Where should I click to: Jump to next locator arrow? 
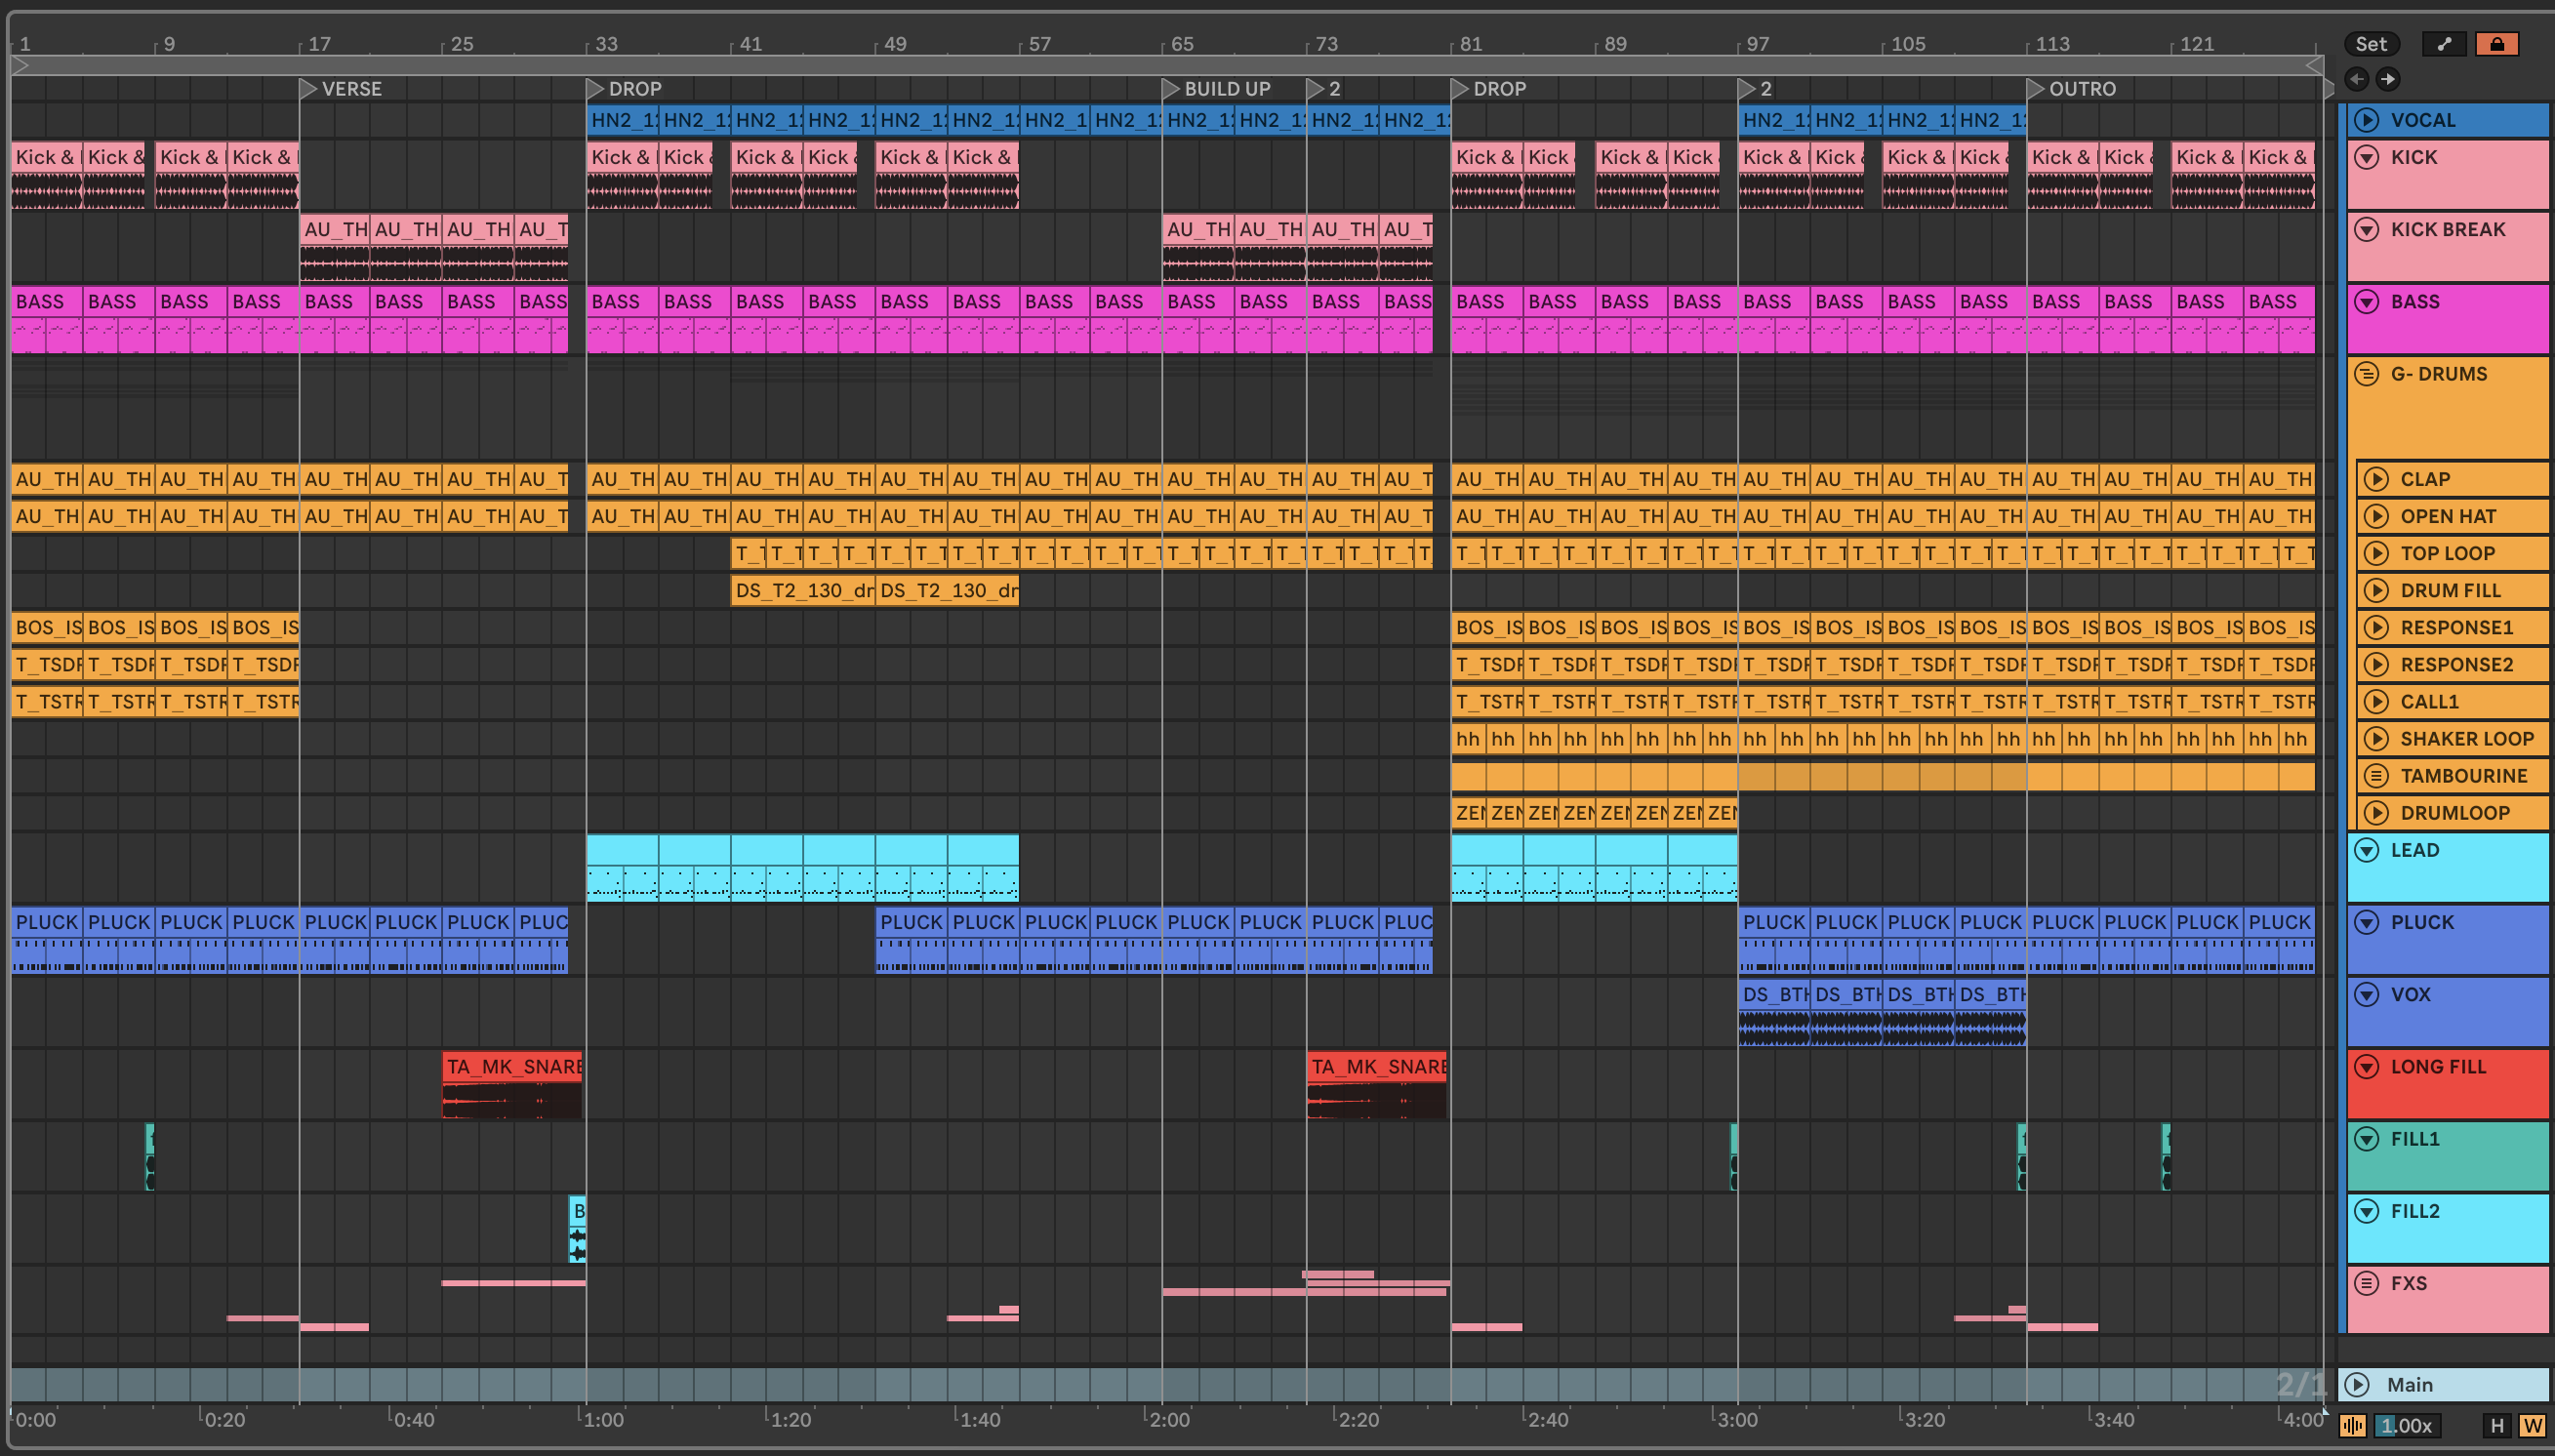(x=2388, y=79)
